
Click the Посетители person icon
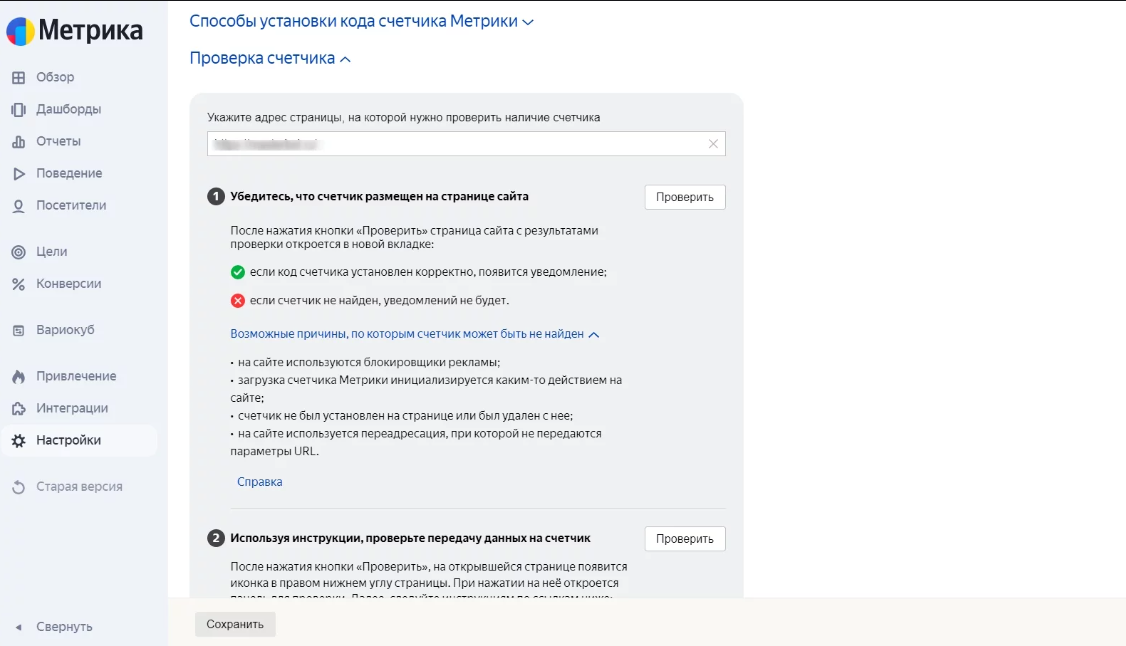(18, 206)
